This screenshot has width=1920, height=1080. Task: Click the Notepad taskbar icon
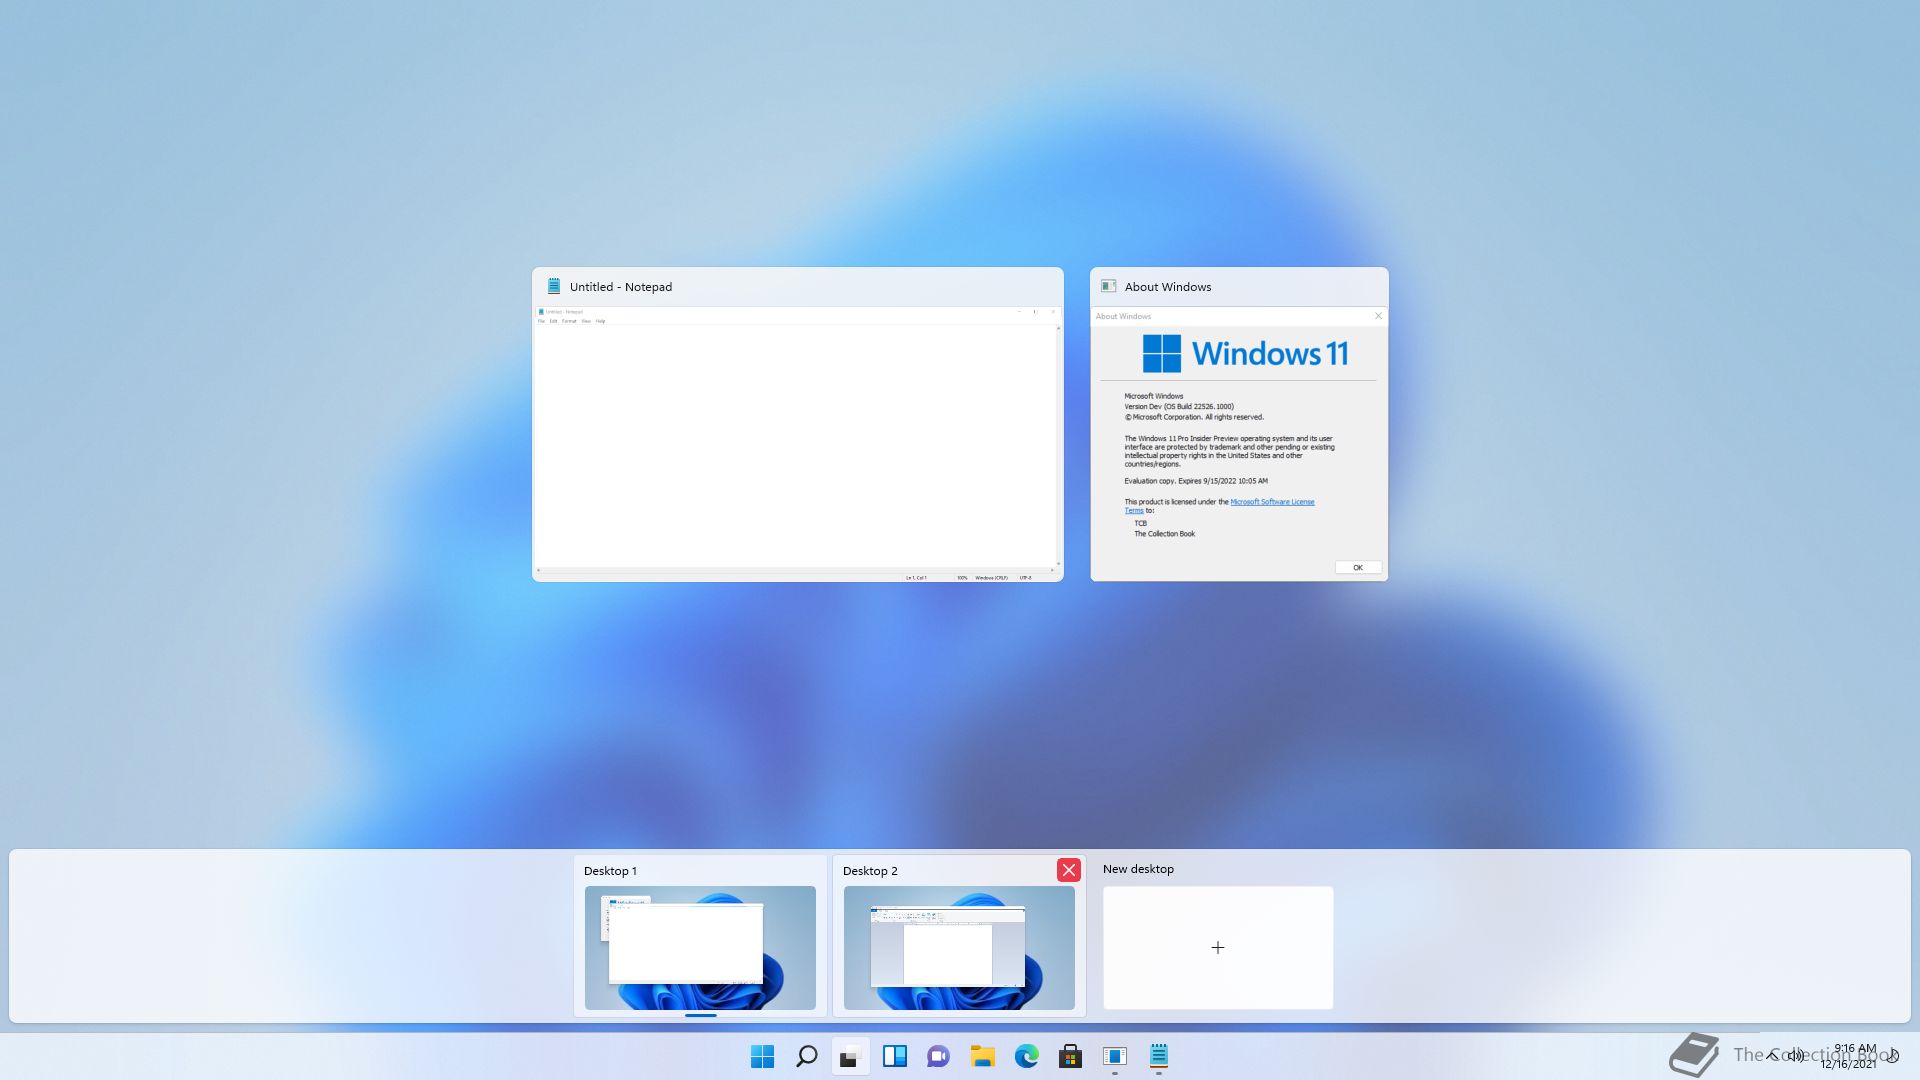1158,1056
